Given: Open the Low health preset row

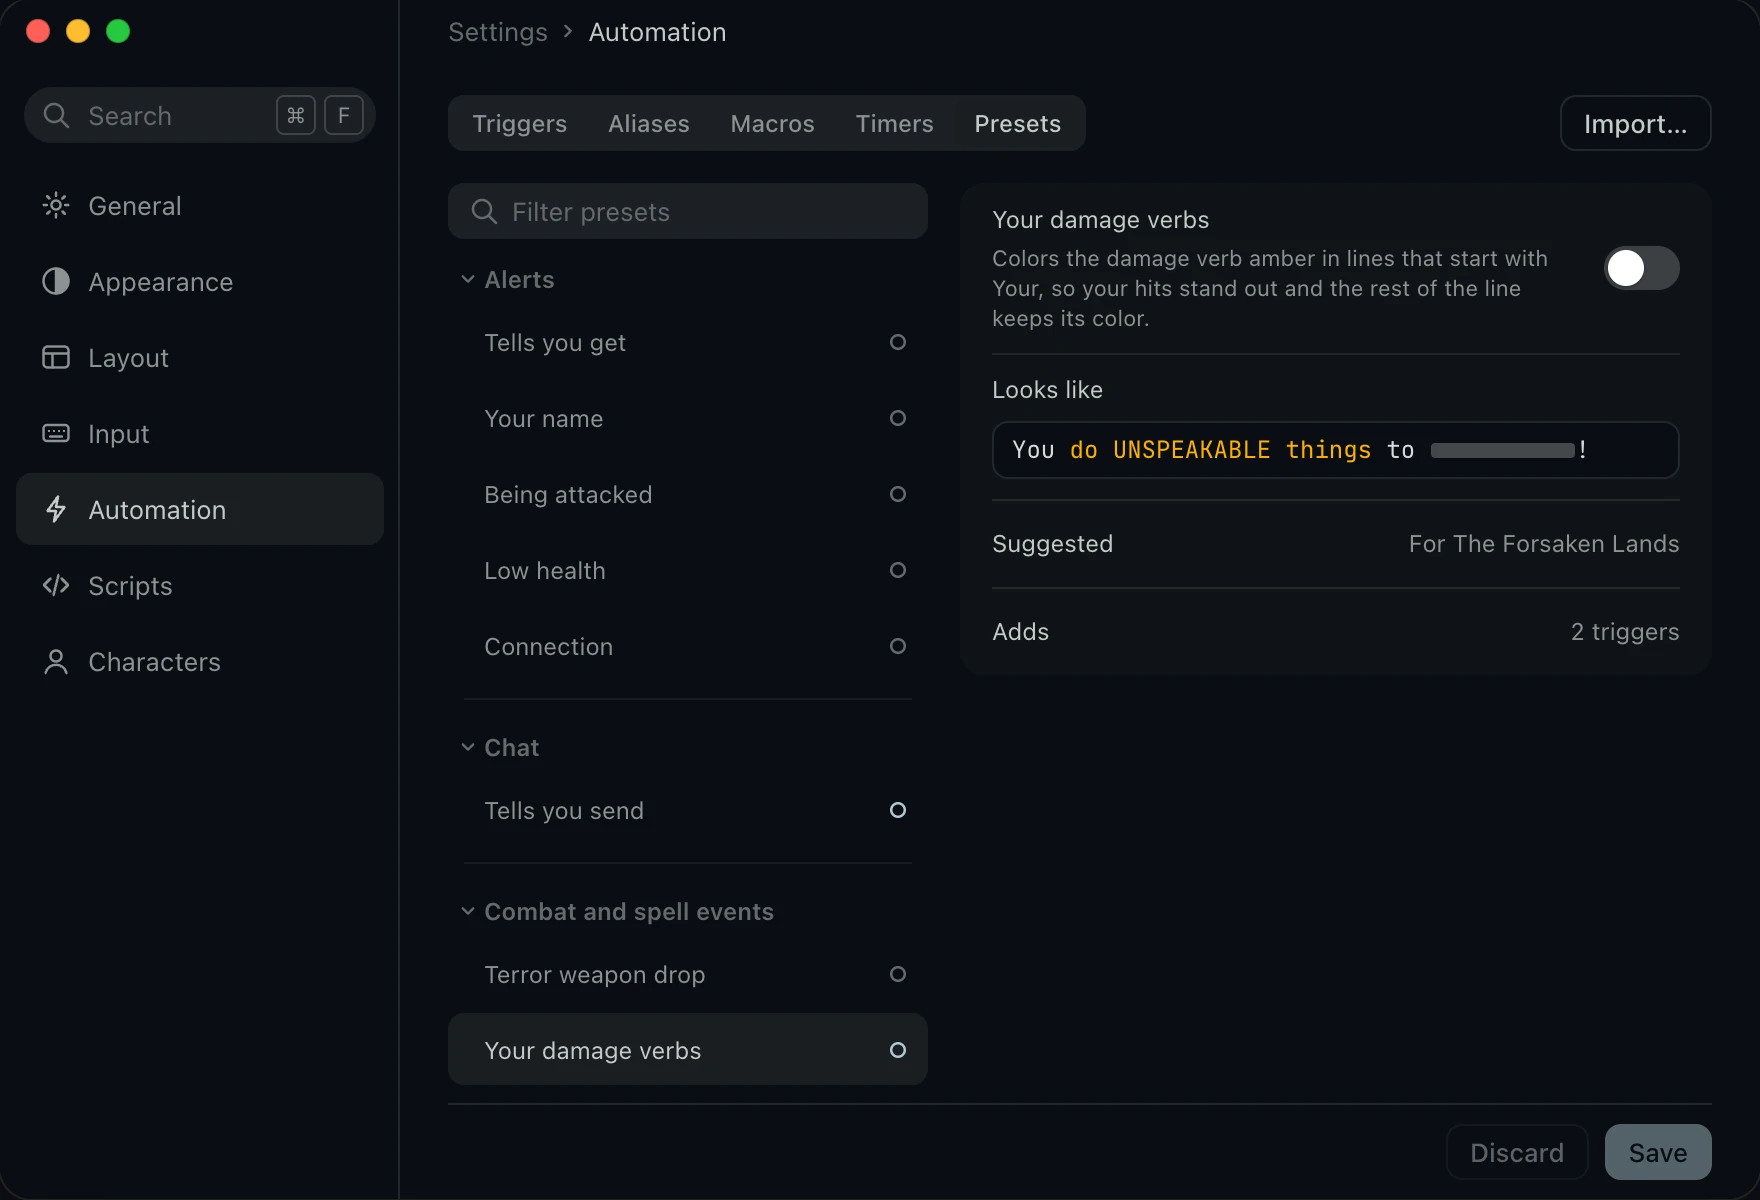Looking at the screenshot, I should click(x=688, y=570).
